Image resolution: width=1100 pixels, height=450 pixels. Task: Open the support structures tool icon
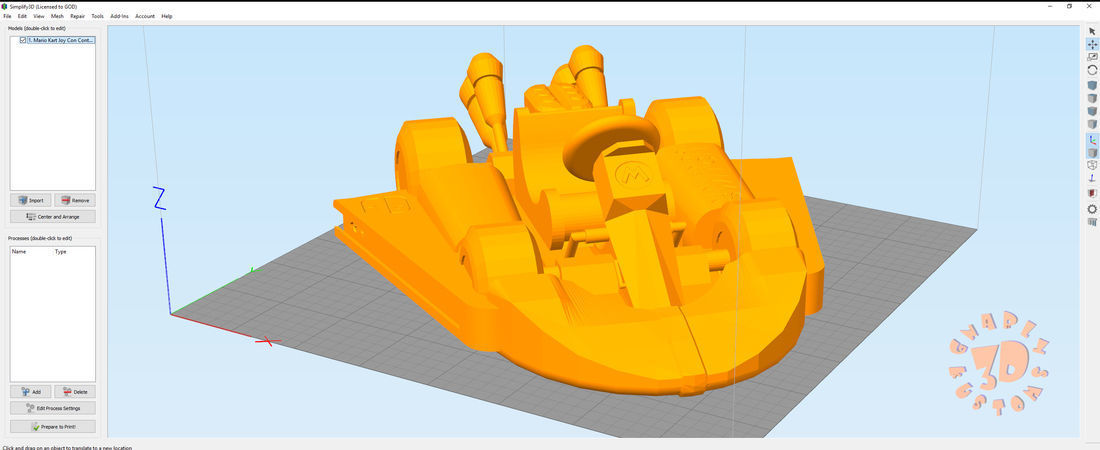click(1092, 222)
